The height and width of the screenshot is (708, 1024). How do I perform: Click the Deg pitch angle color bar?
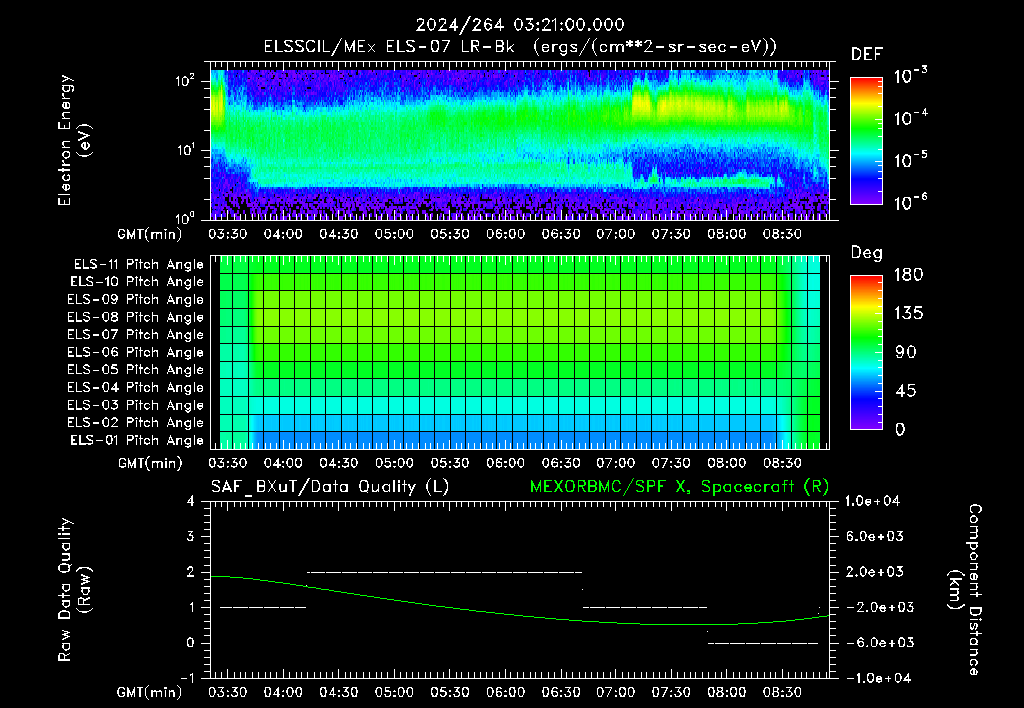[866, 352]
